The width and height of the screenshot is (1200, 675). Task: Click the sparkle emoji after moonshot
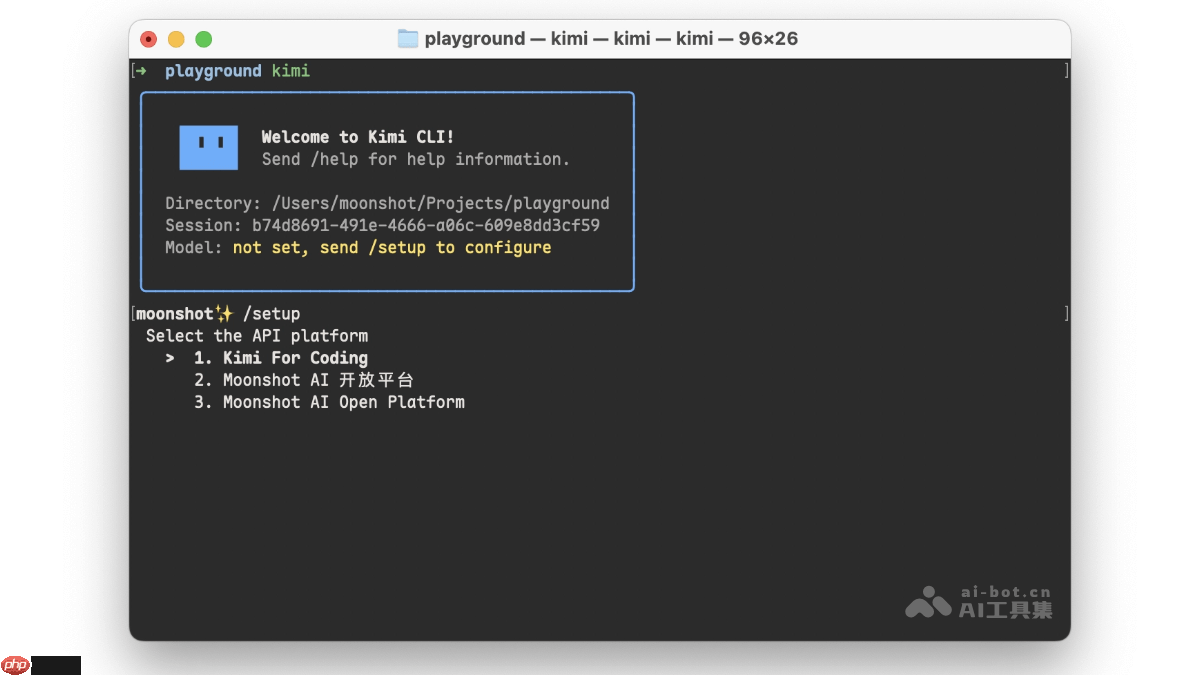tap(224, 314)
